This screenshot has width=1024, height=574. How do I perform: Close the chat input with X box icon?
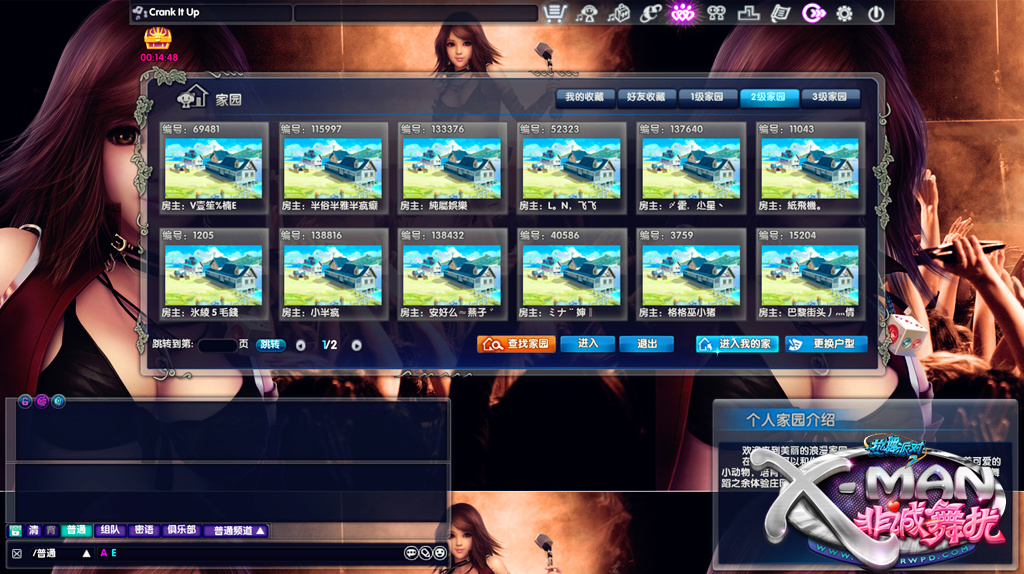click(16, 553)
